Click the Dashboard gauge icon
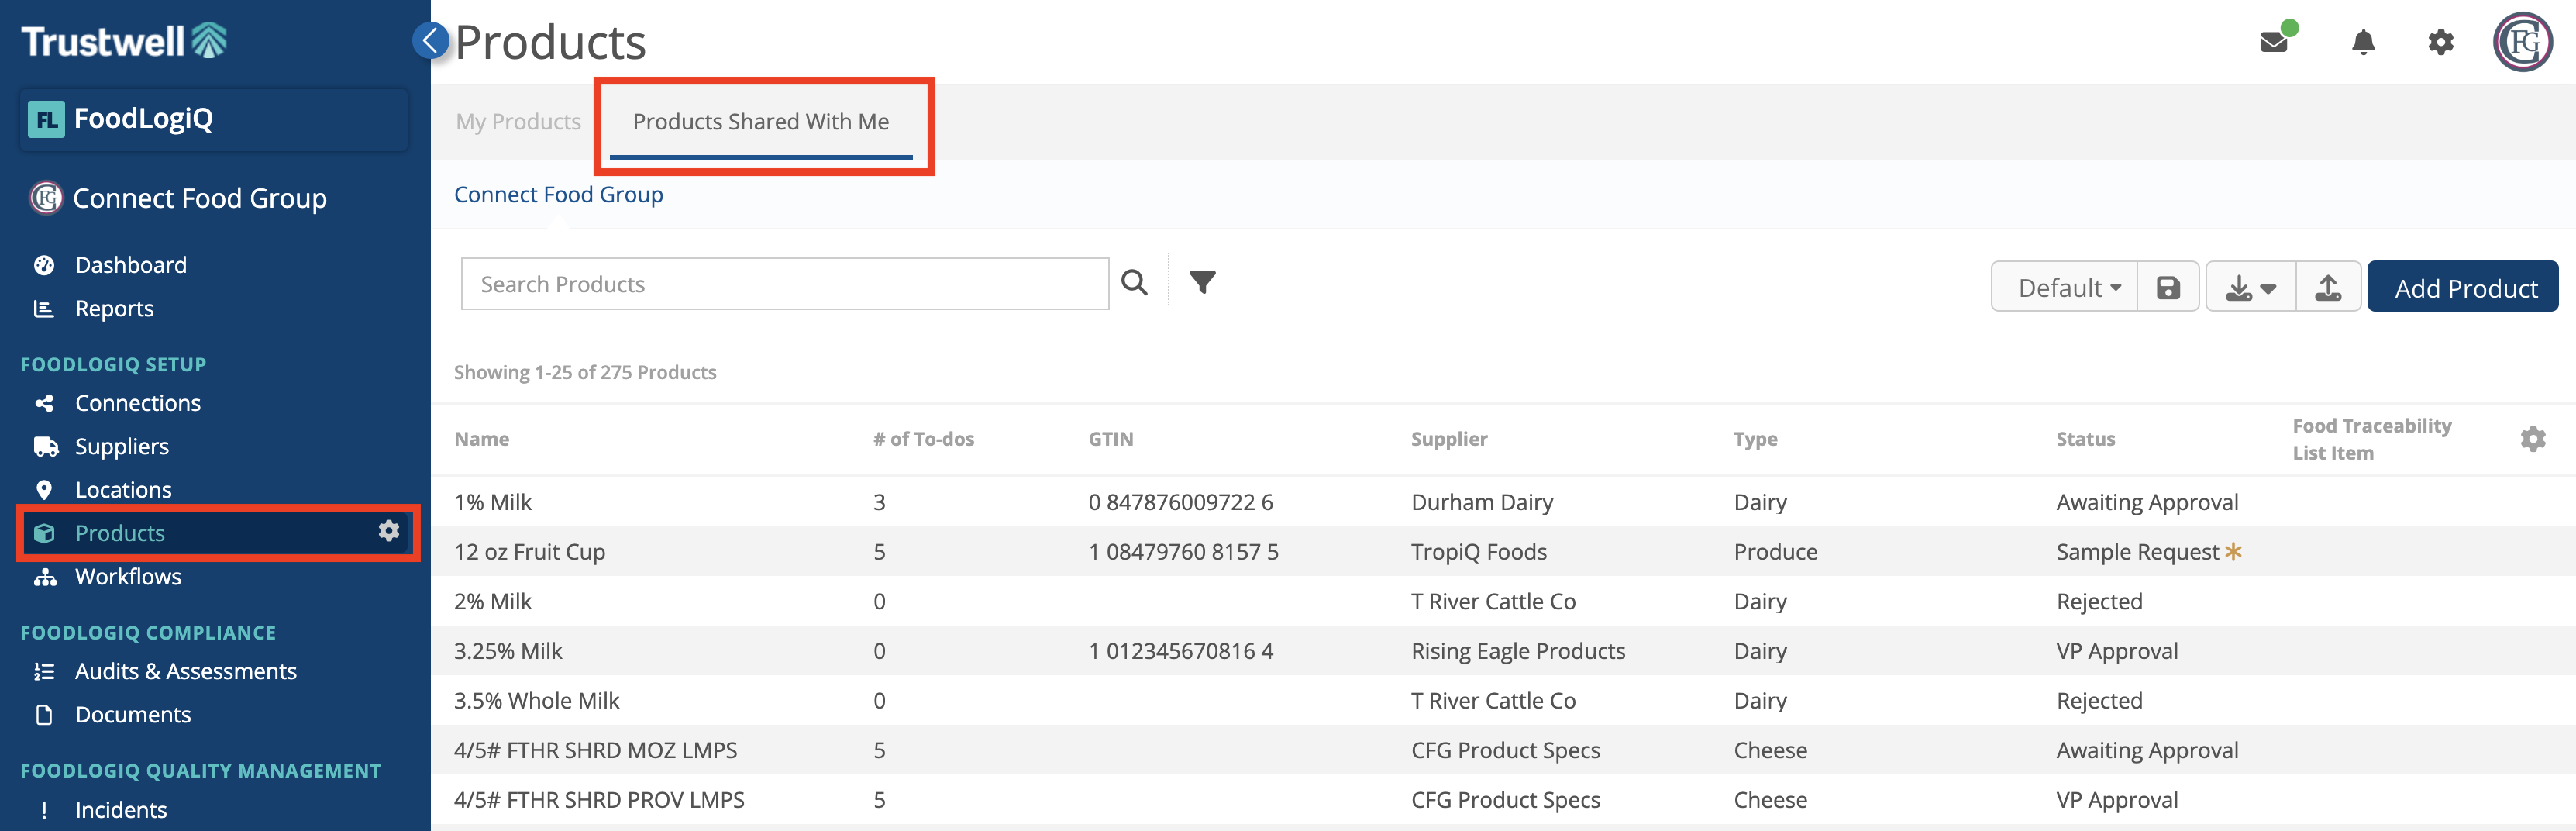Viewport: 2576px width, 831px height. pos(44,265)
